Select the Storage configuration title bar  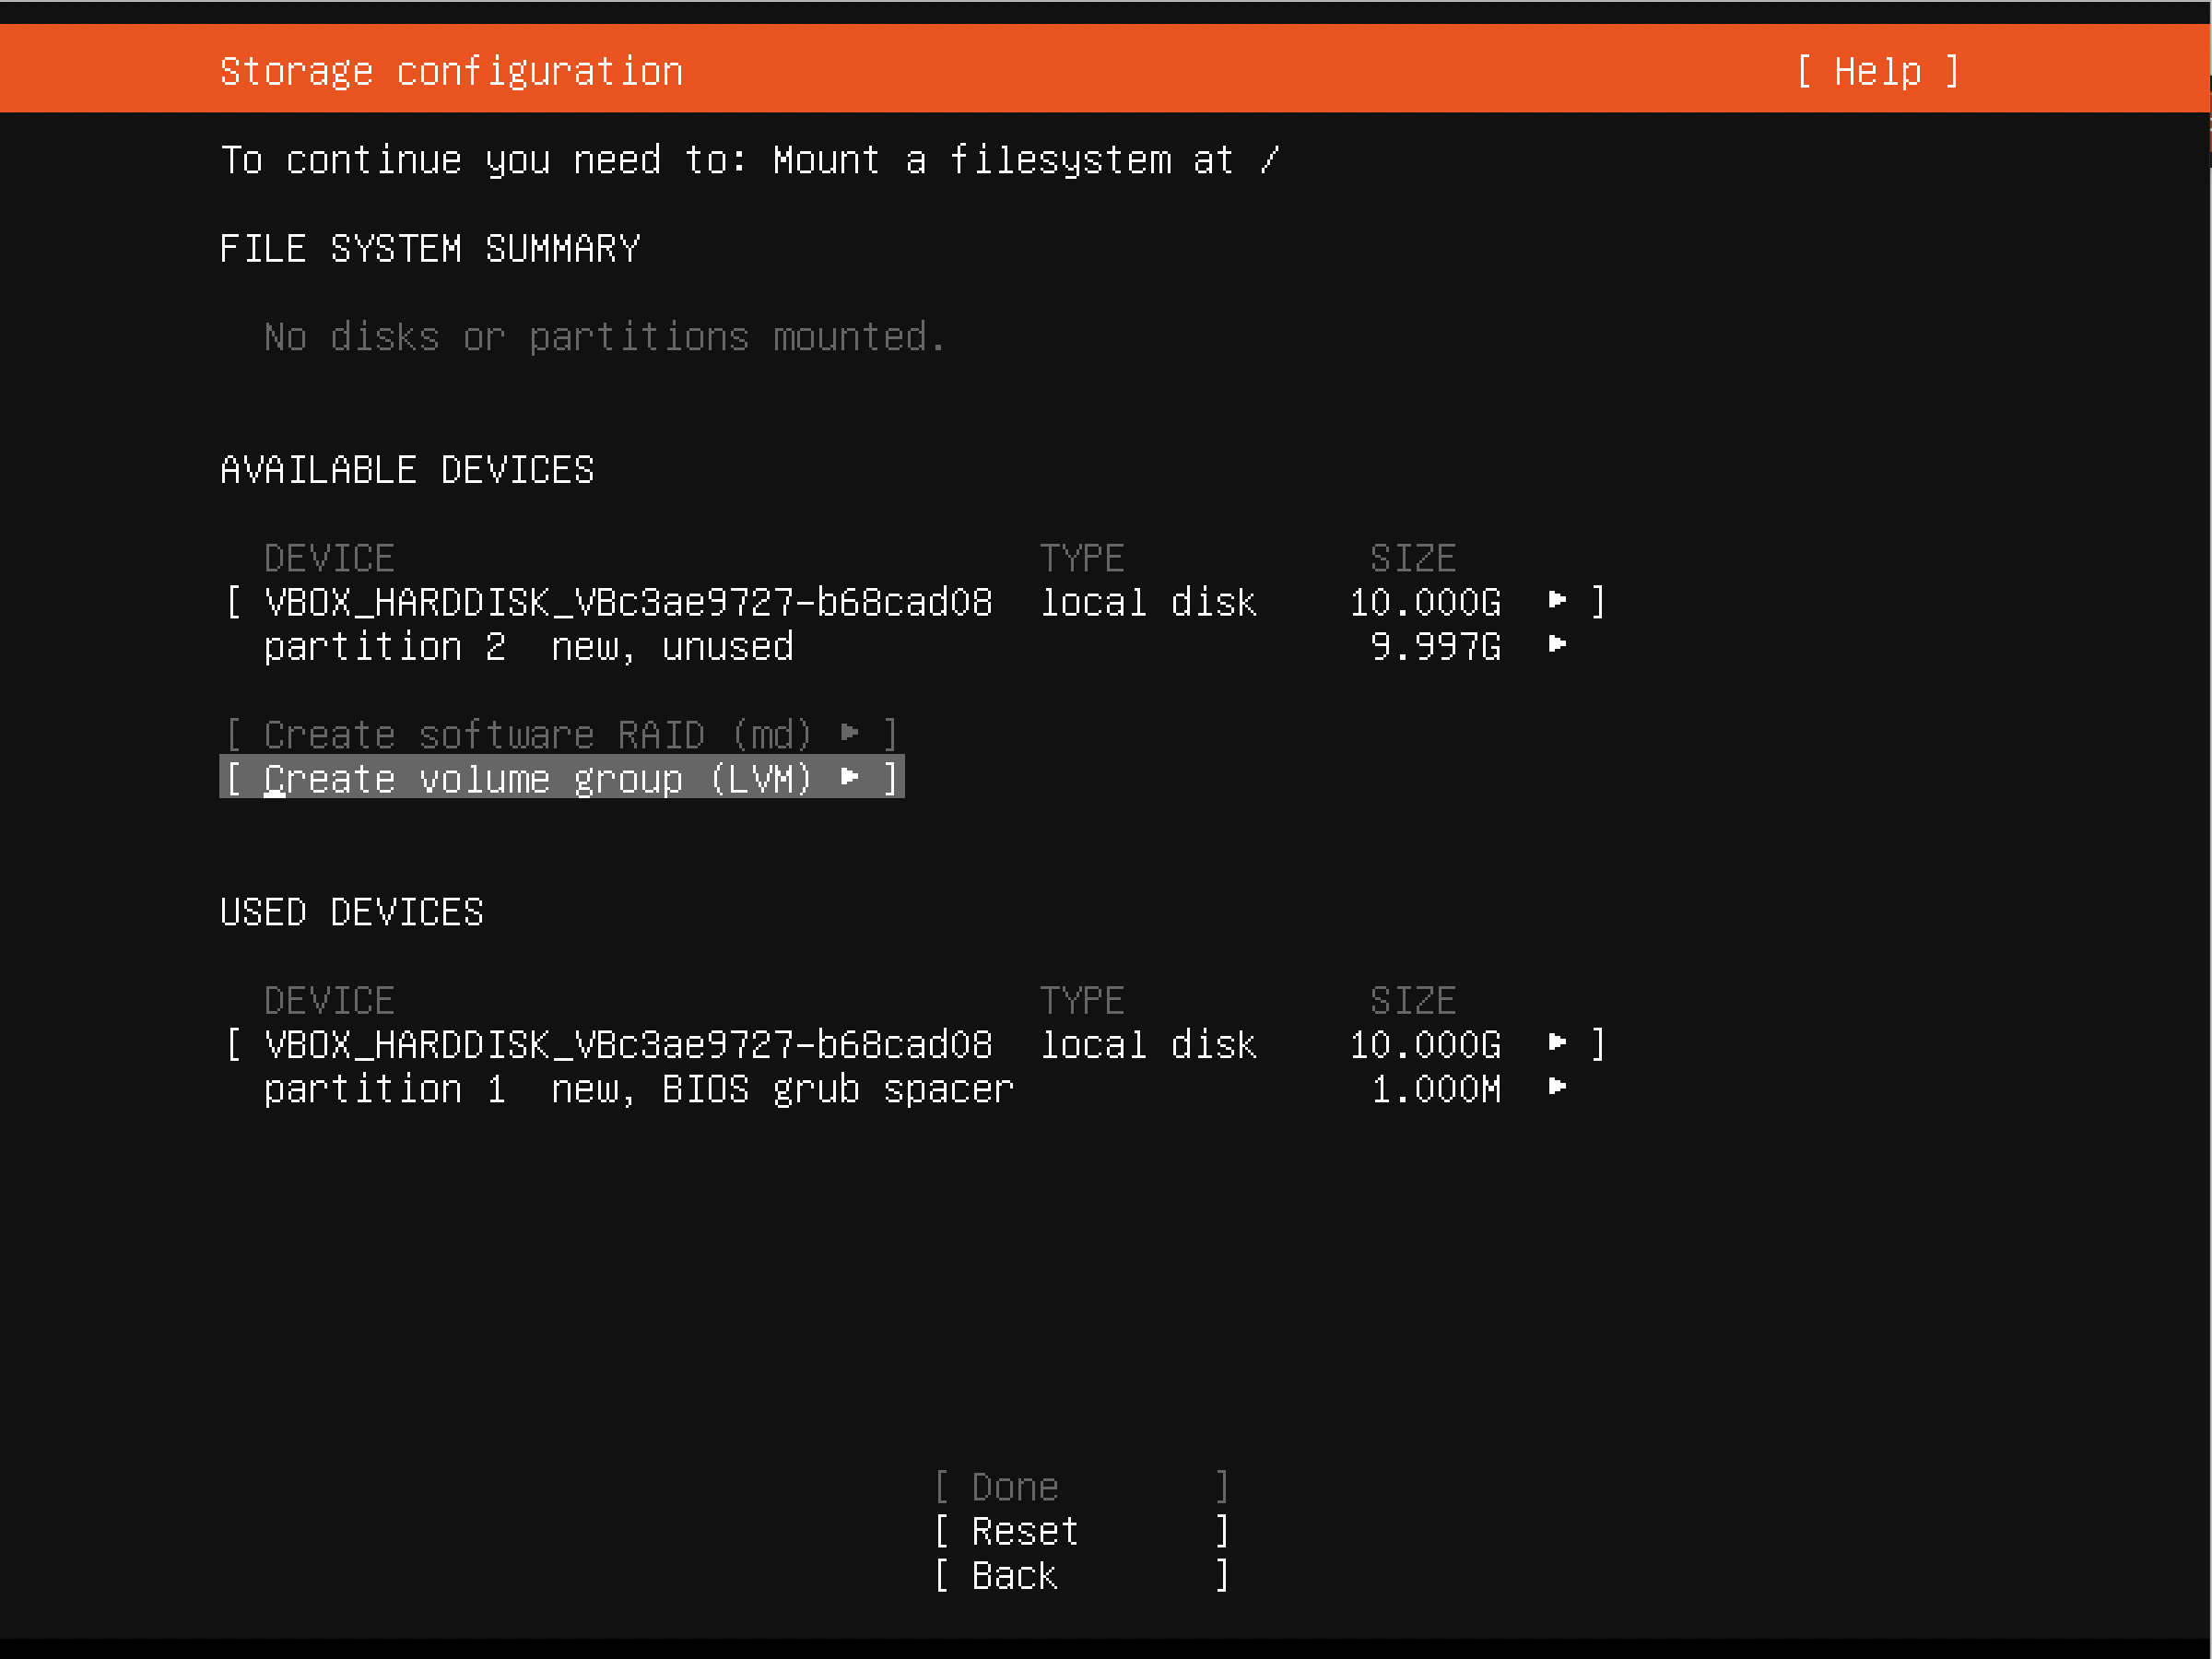coord(451,70)
